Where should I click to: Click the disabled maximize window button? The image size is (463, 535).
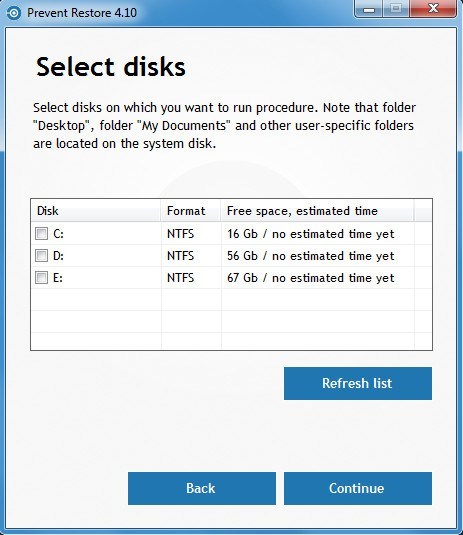tap(395, 9)
